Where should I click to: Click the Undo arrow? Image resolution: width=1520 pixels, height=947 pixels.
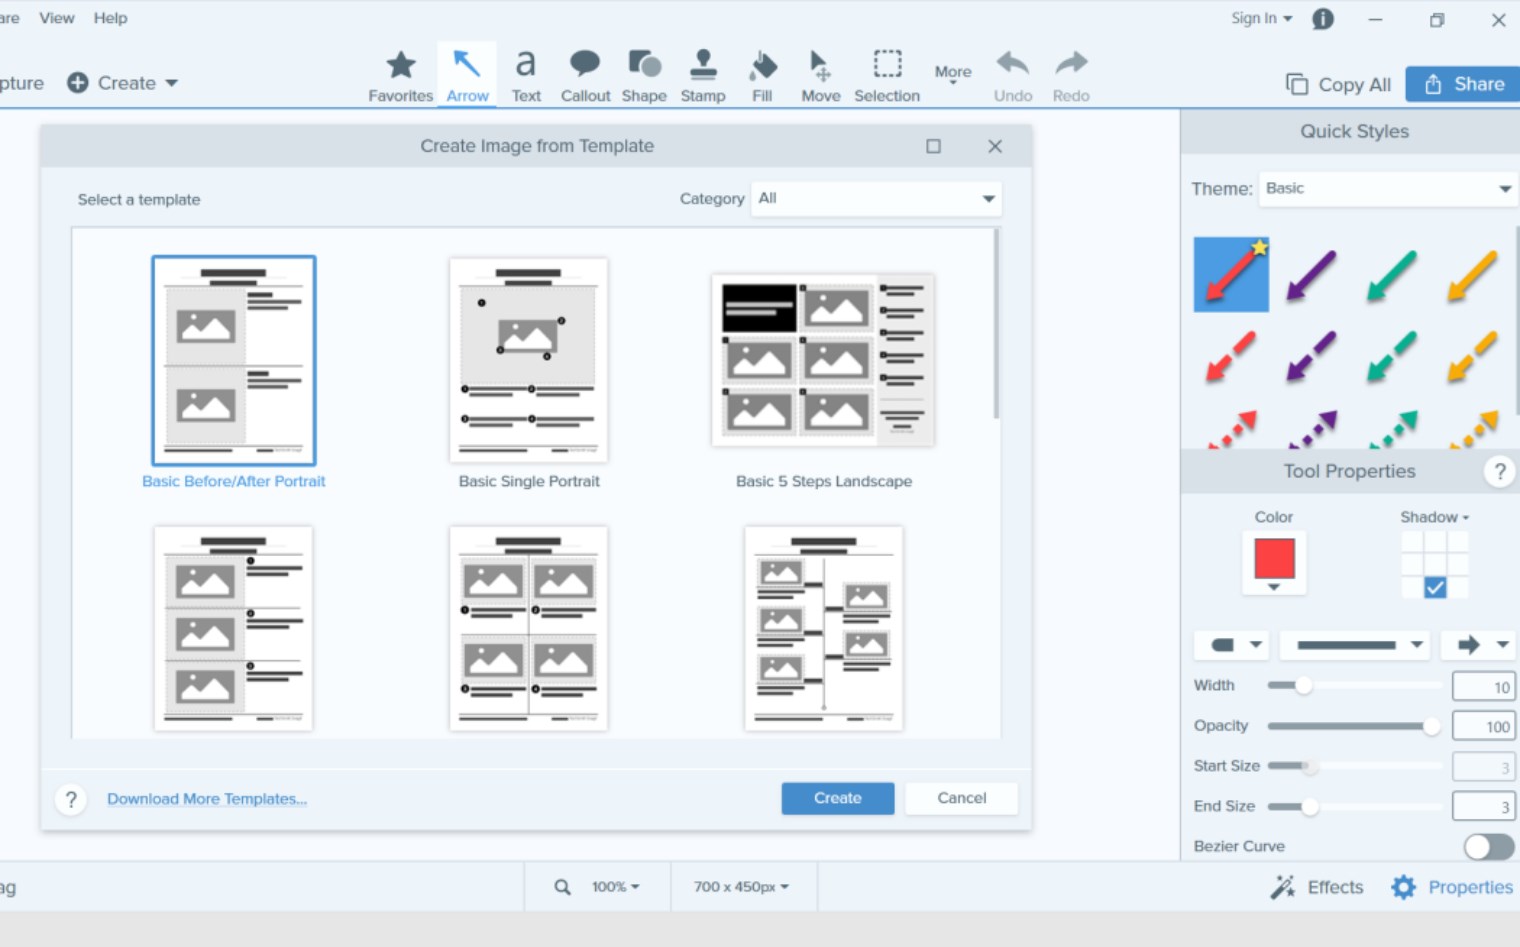(x=1012, y=74)
